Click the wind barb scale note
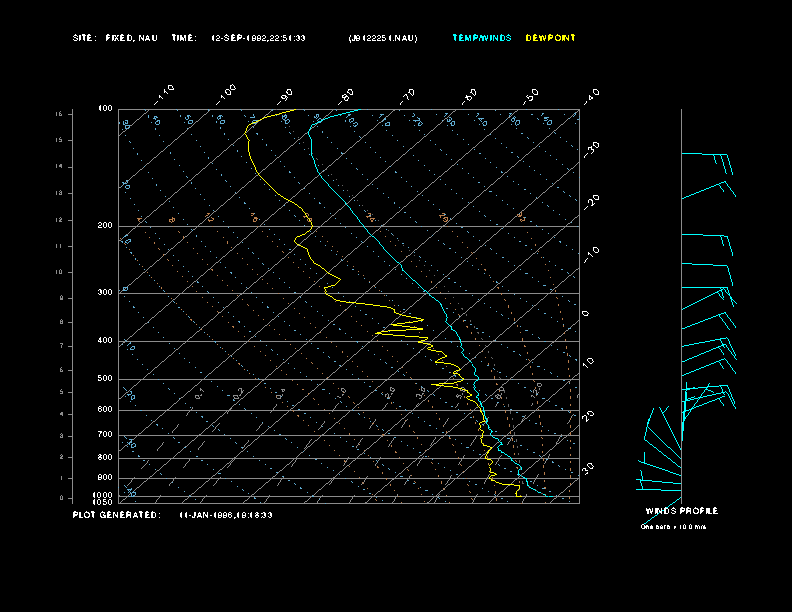Image resolution: width=792 pixels, height=612 pixels. tap(673, 526)
